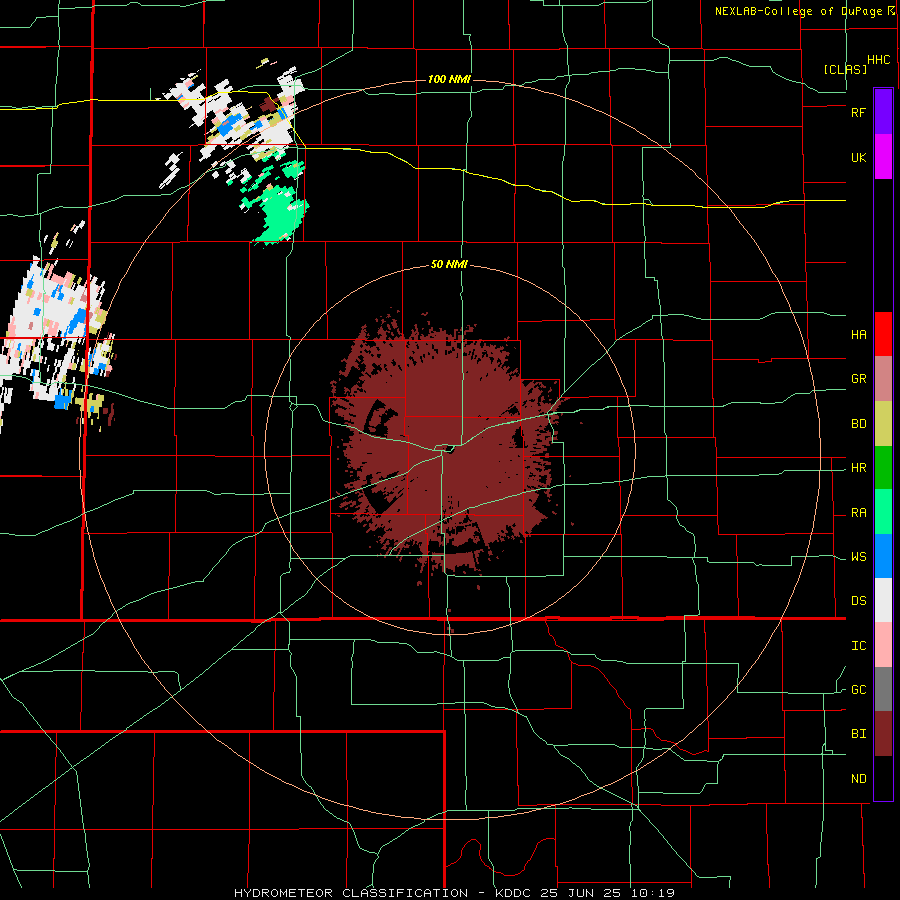Click the HA red legend swatch
Screen dimensions: 900x900
883,334
